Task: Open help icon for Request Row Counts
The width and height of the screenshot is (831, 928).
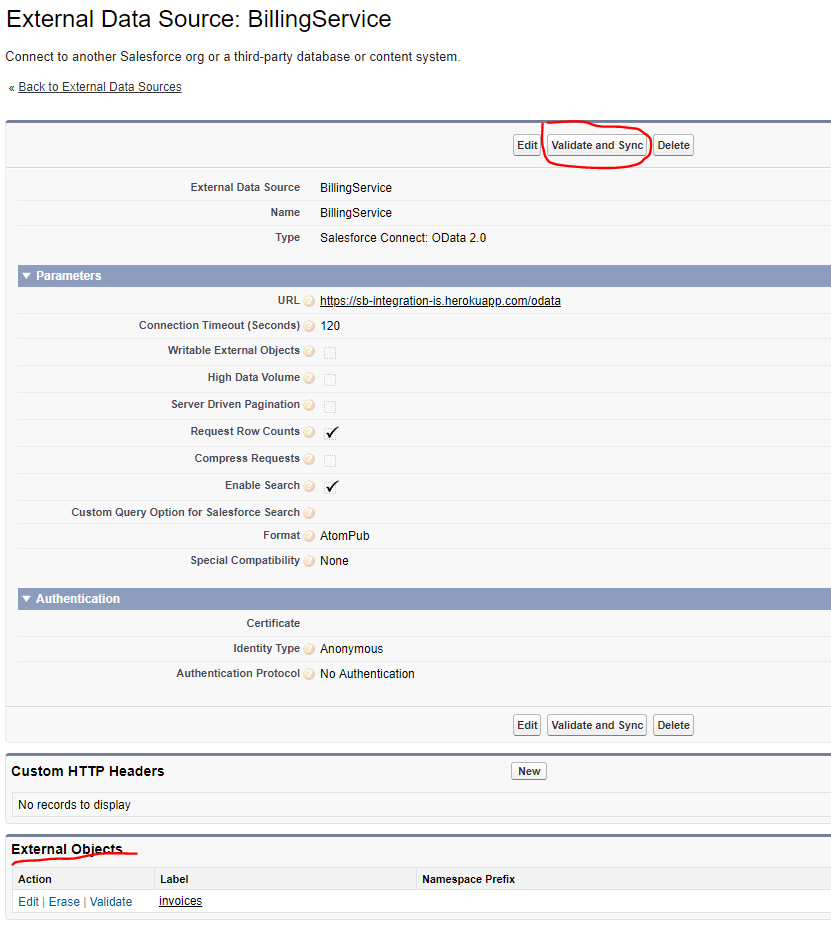Action: tap(309, 432)
